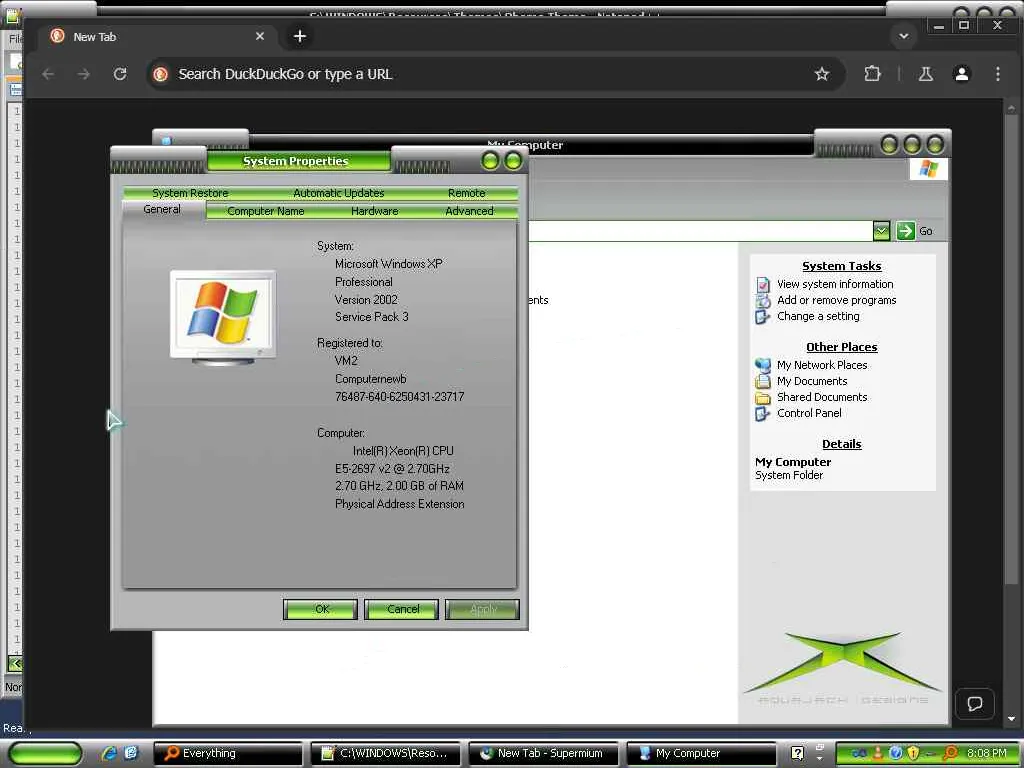Click product ID 76487-640-6250431-23717 text
Viewport: 1024px width, 768px height.
(x=399, y=396)
